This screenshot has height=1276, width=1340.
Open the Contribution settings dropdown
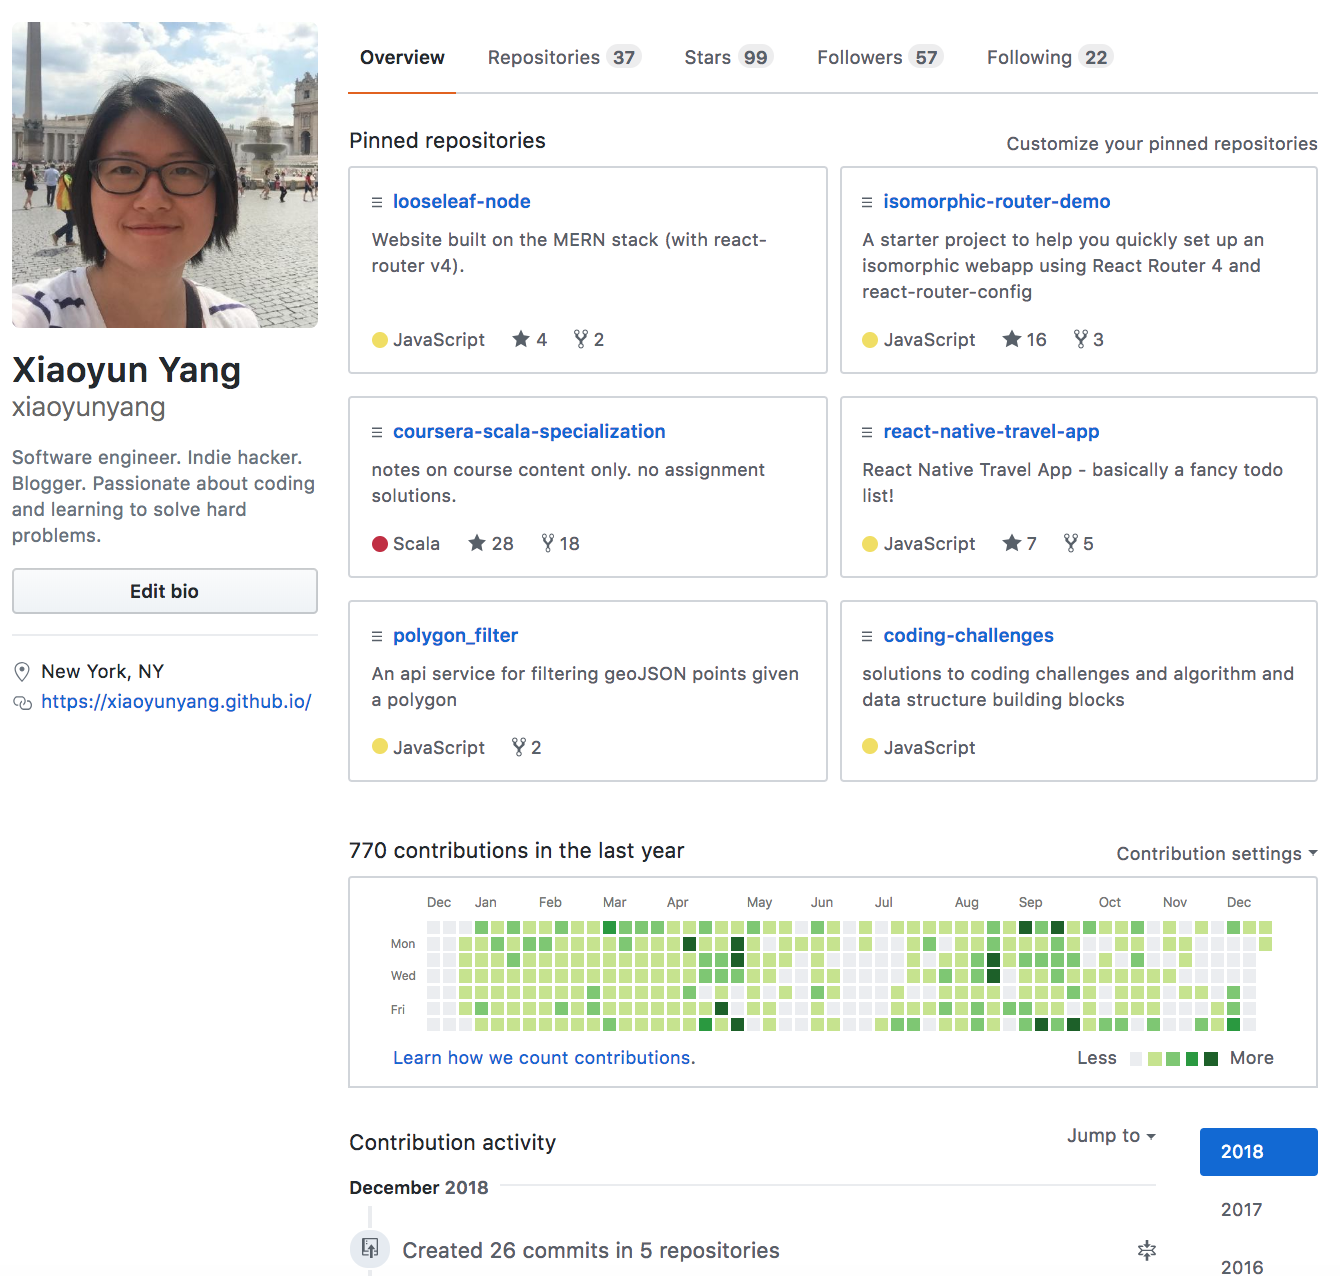tap(1217, 854)
